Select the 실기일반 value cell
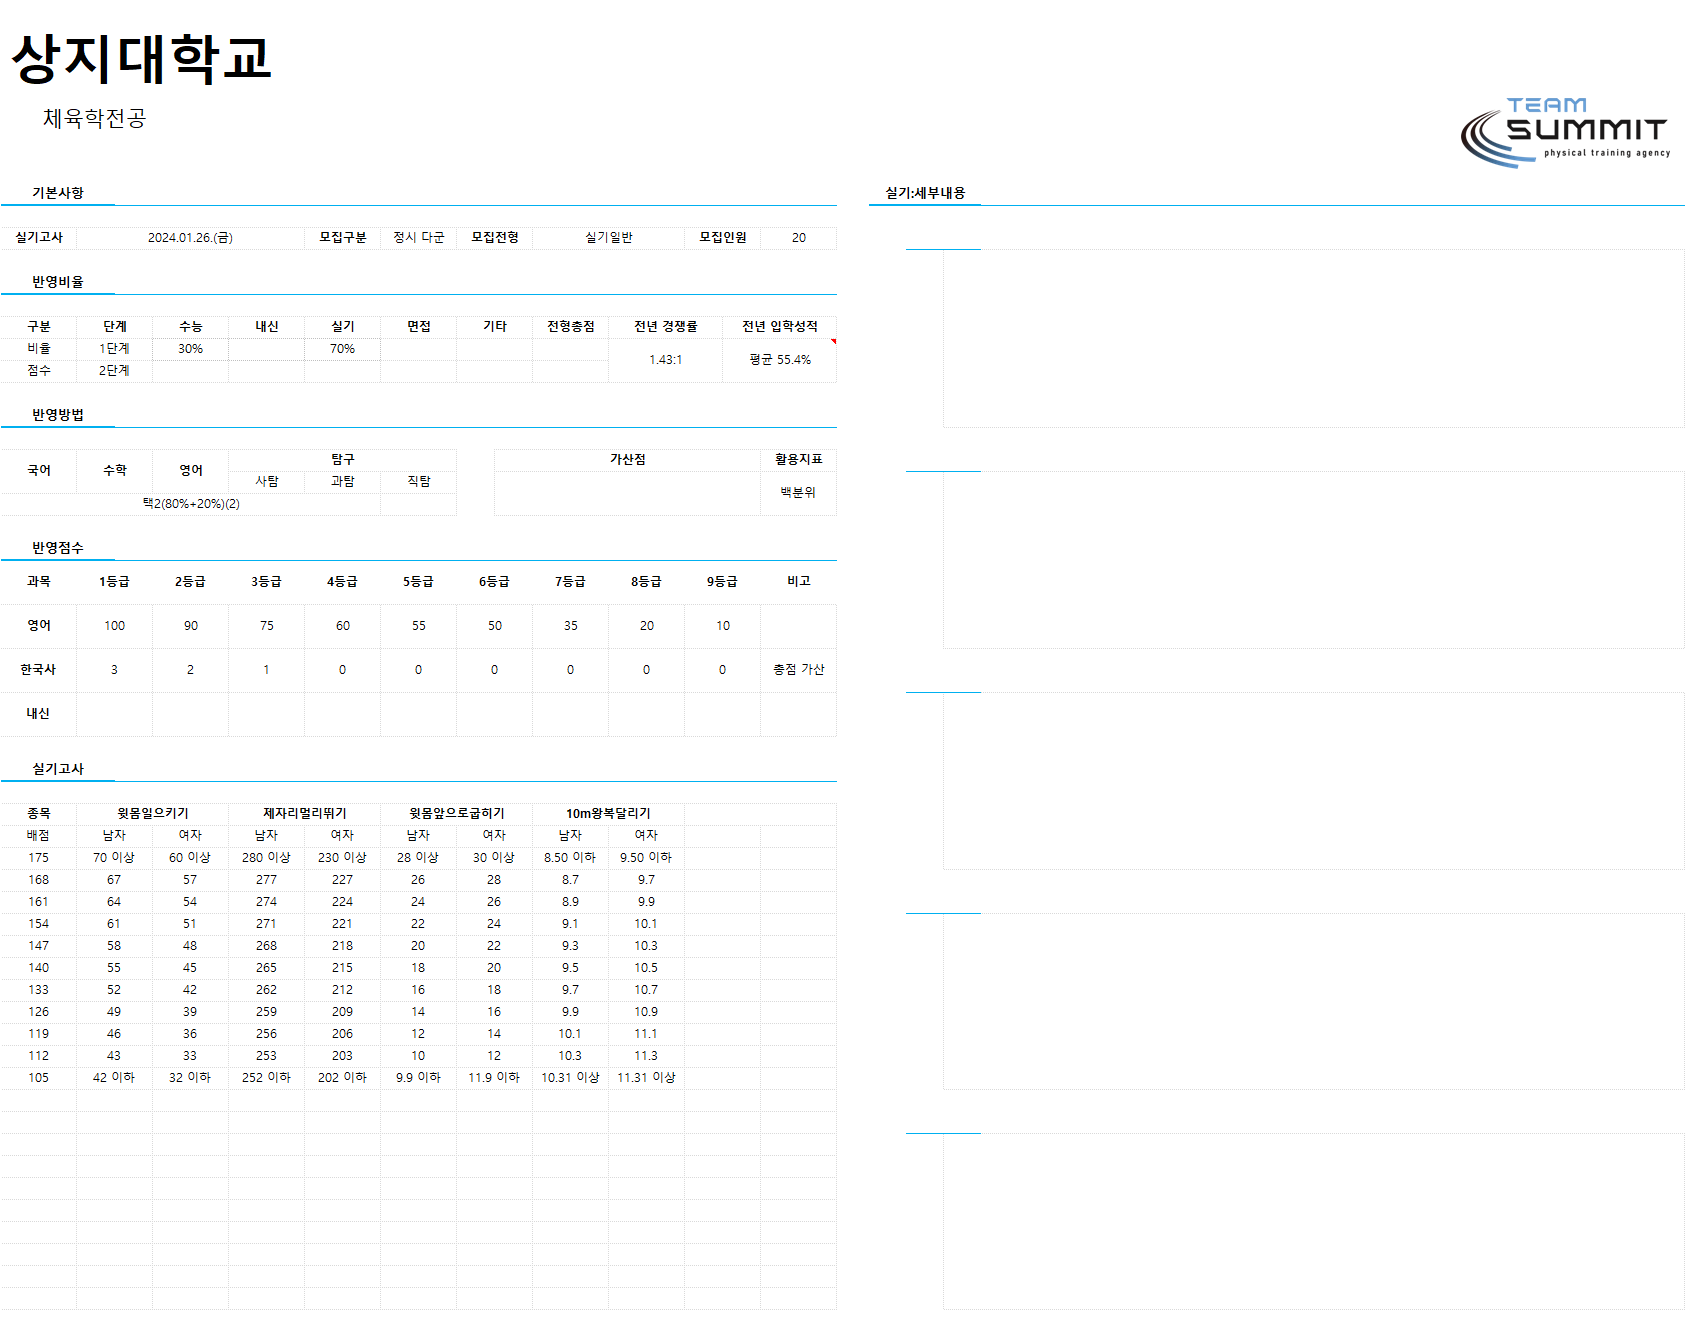This screenshot has width=1685, height=1332. [x=609, y=238]
